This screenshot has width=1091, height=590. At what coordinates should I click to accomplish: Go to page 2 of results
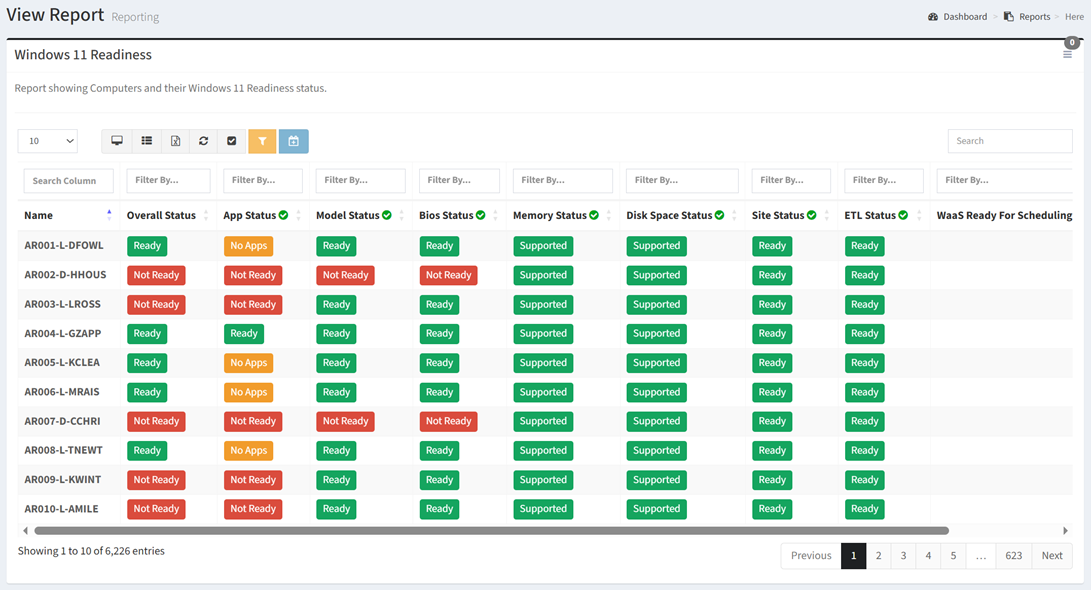coord(878,556)
